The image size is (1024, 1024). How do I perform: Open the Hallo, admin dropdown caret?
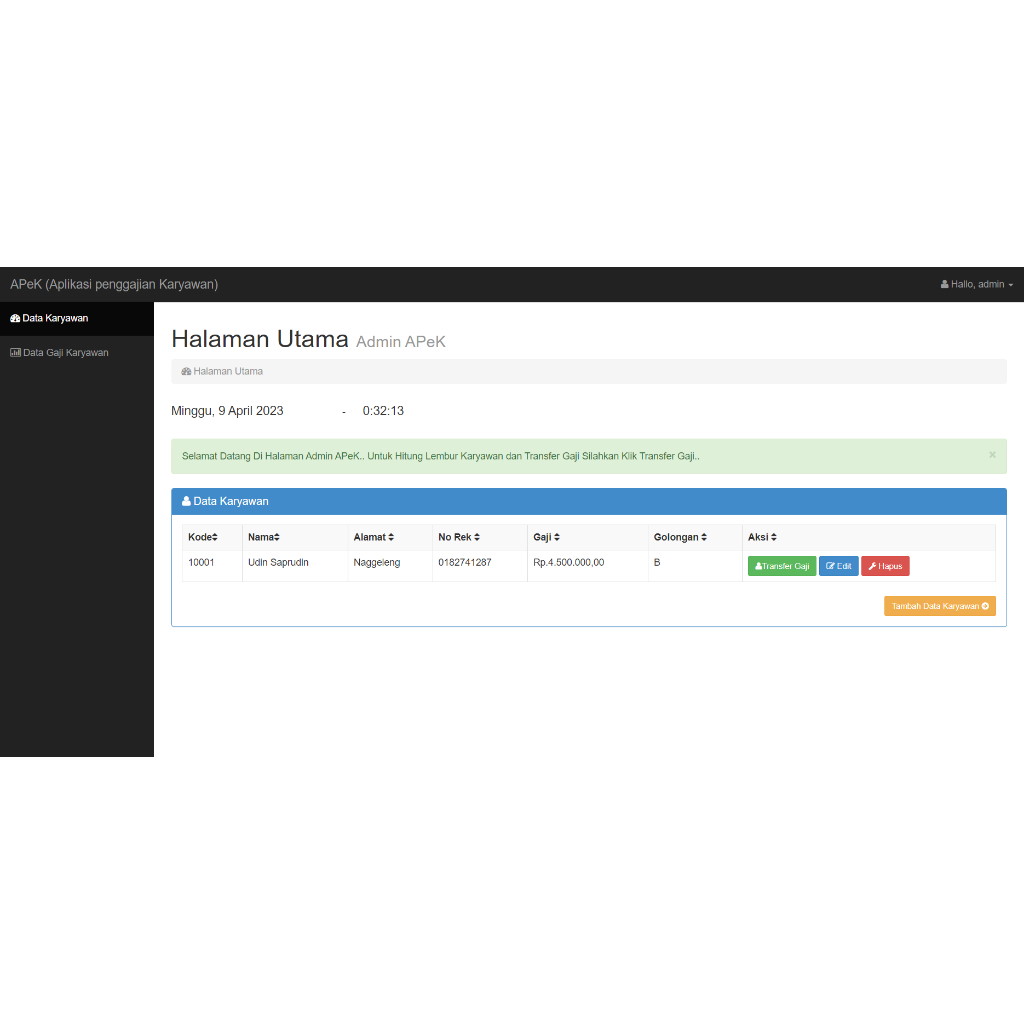tap(1010, 286)
